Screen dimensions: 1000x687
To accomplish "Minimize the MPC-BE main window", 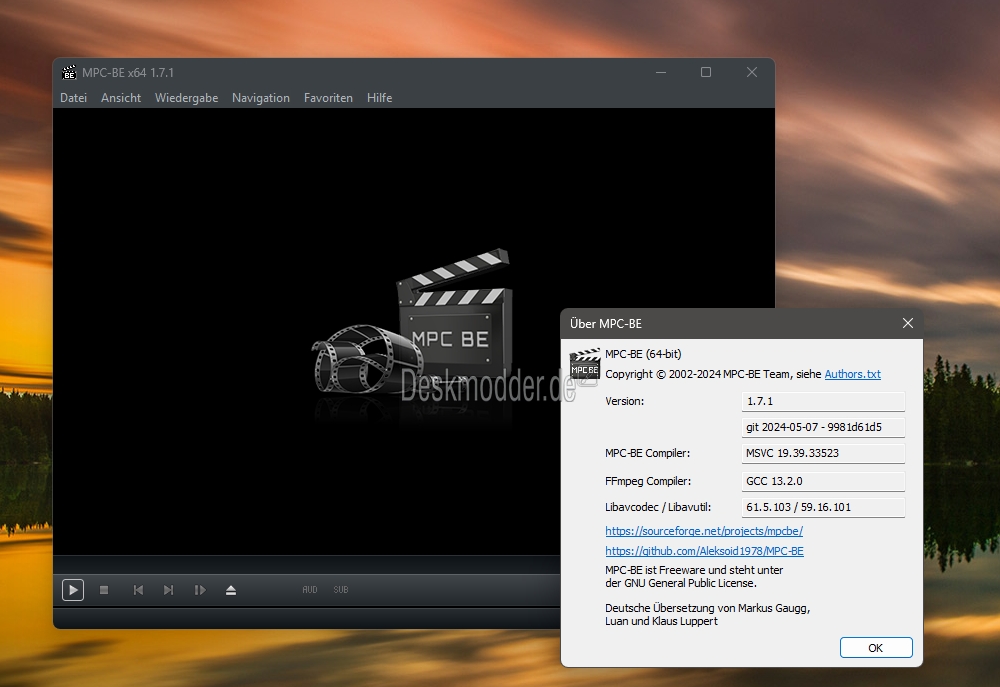I will [661, 72].
